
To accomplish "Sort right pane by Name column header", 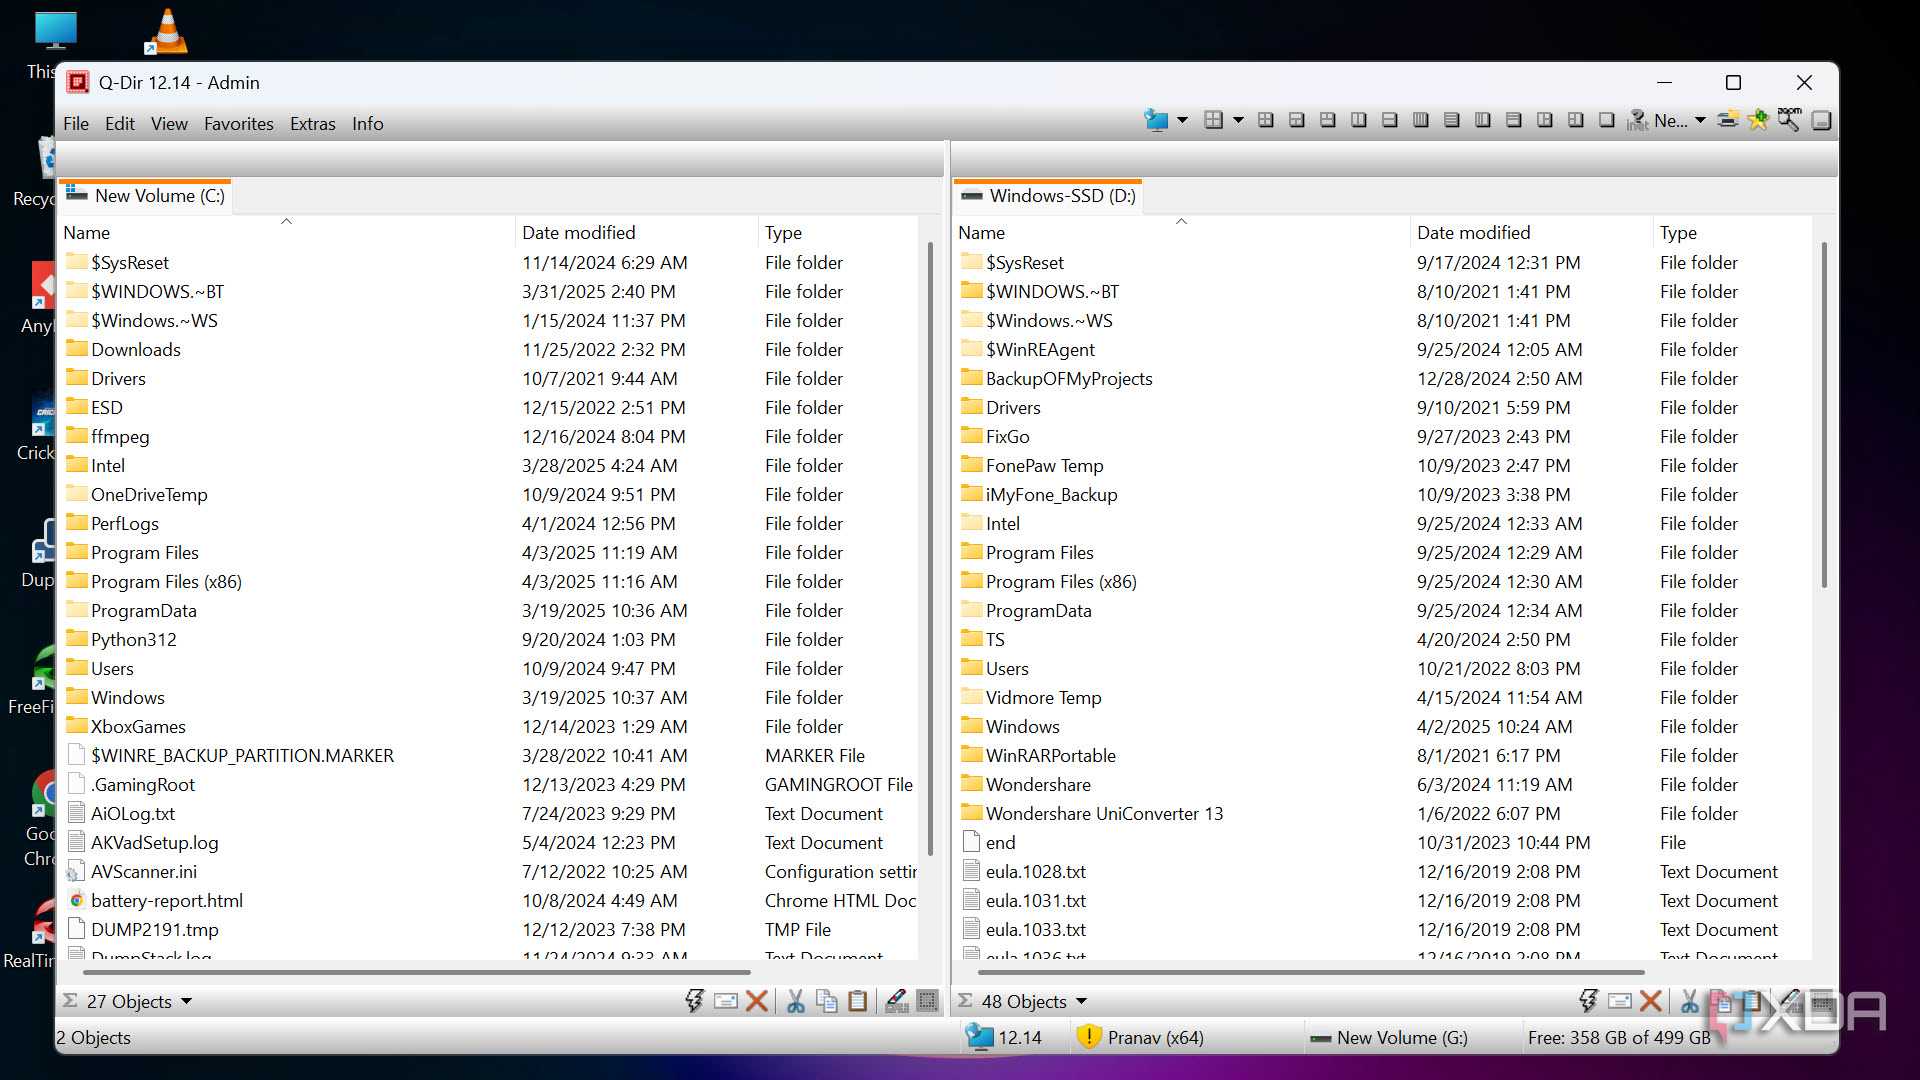I will tap(1181, 232).
